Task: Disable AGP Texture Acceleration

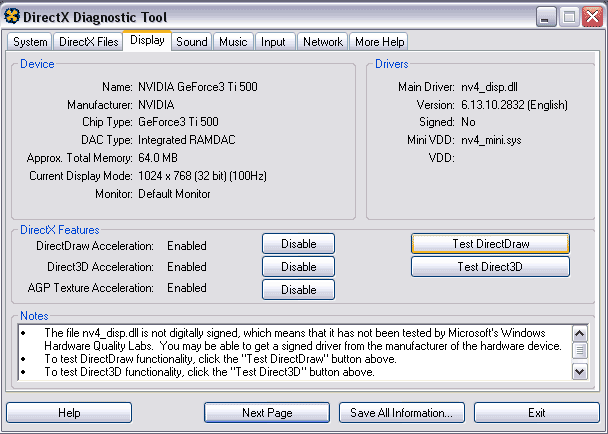Action: (298, 290)
